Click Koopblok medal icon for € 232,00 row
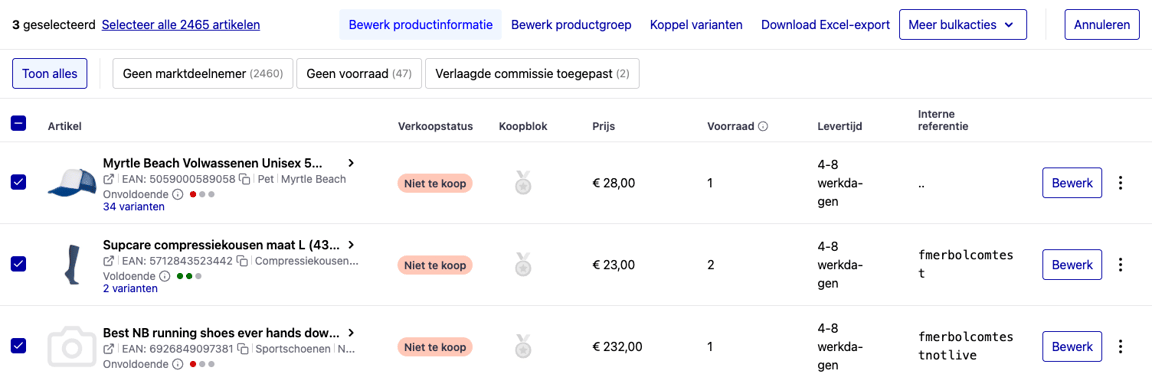1152x387 pixels. click(522, 346)
